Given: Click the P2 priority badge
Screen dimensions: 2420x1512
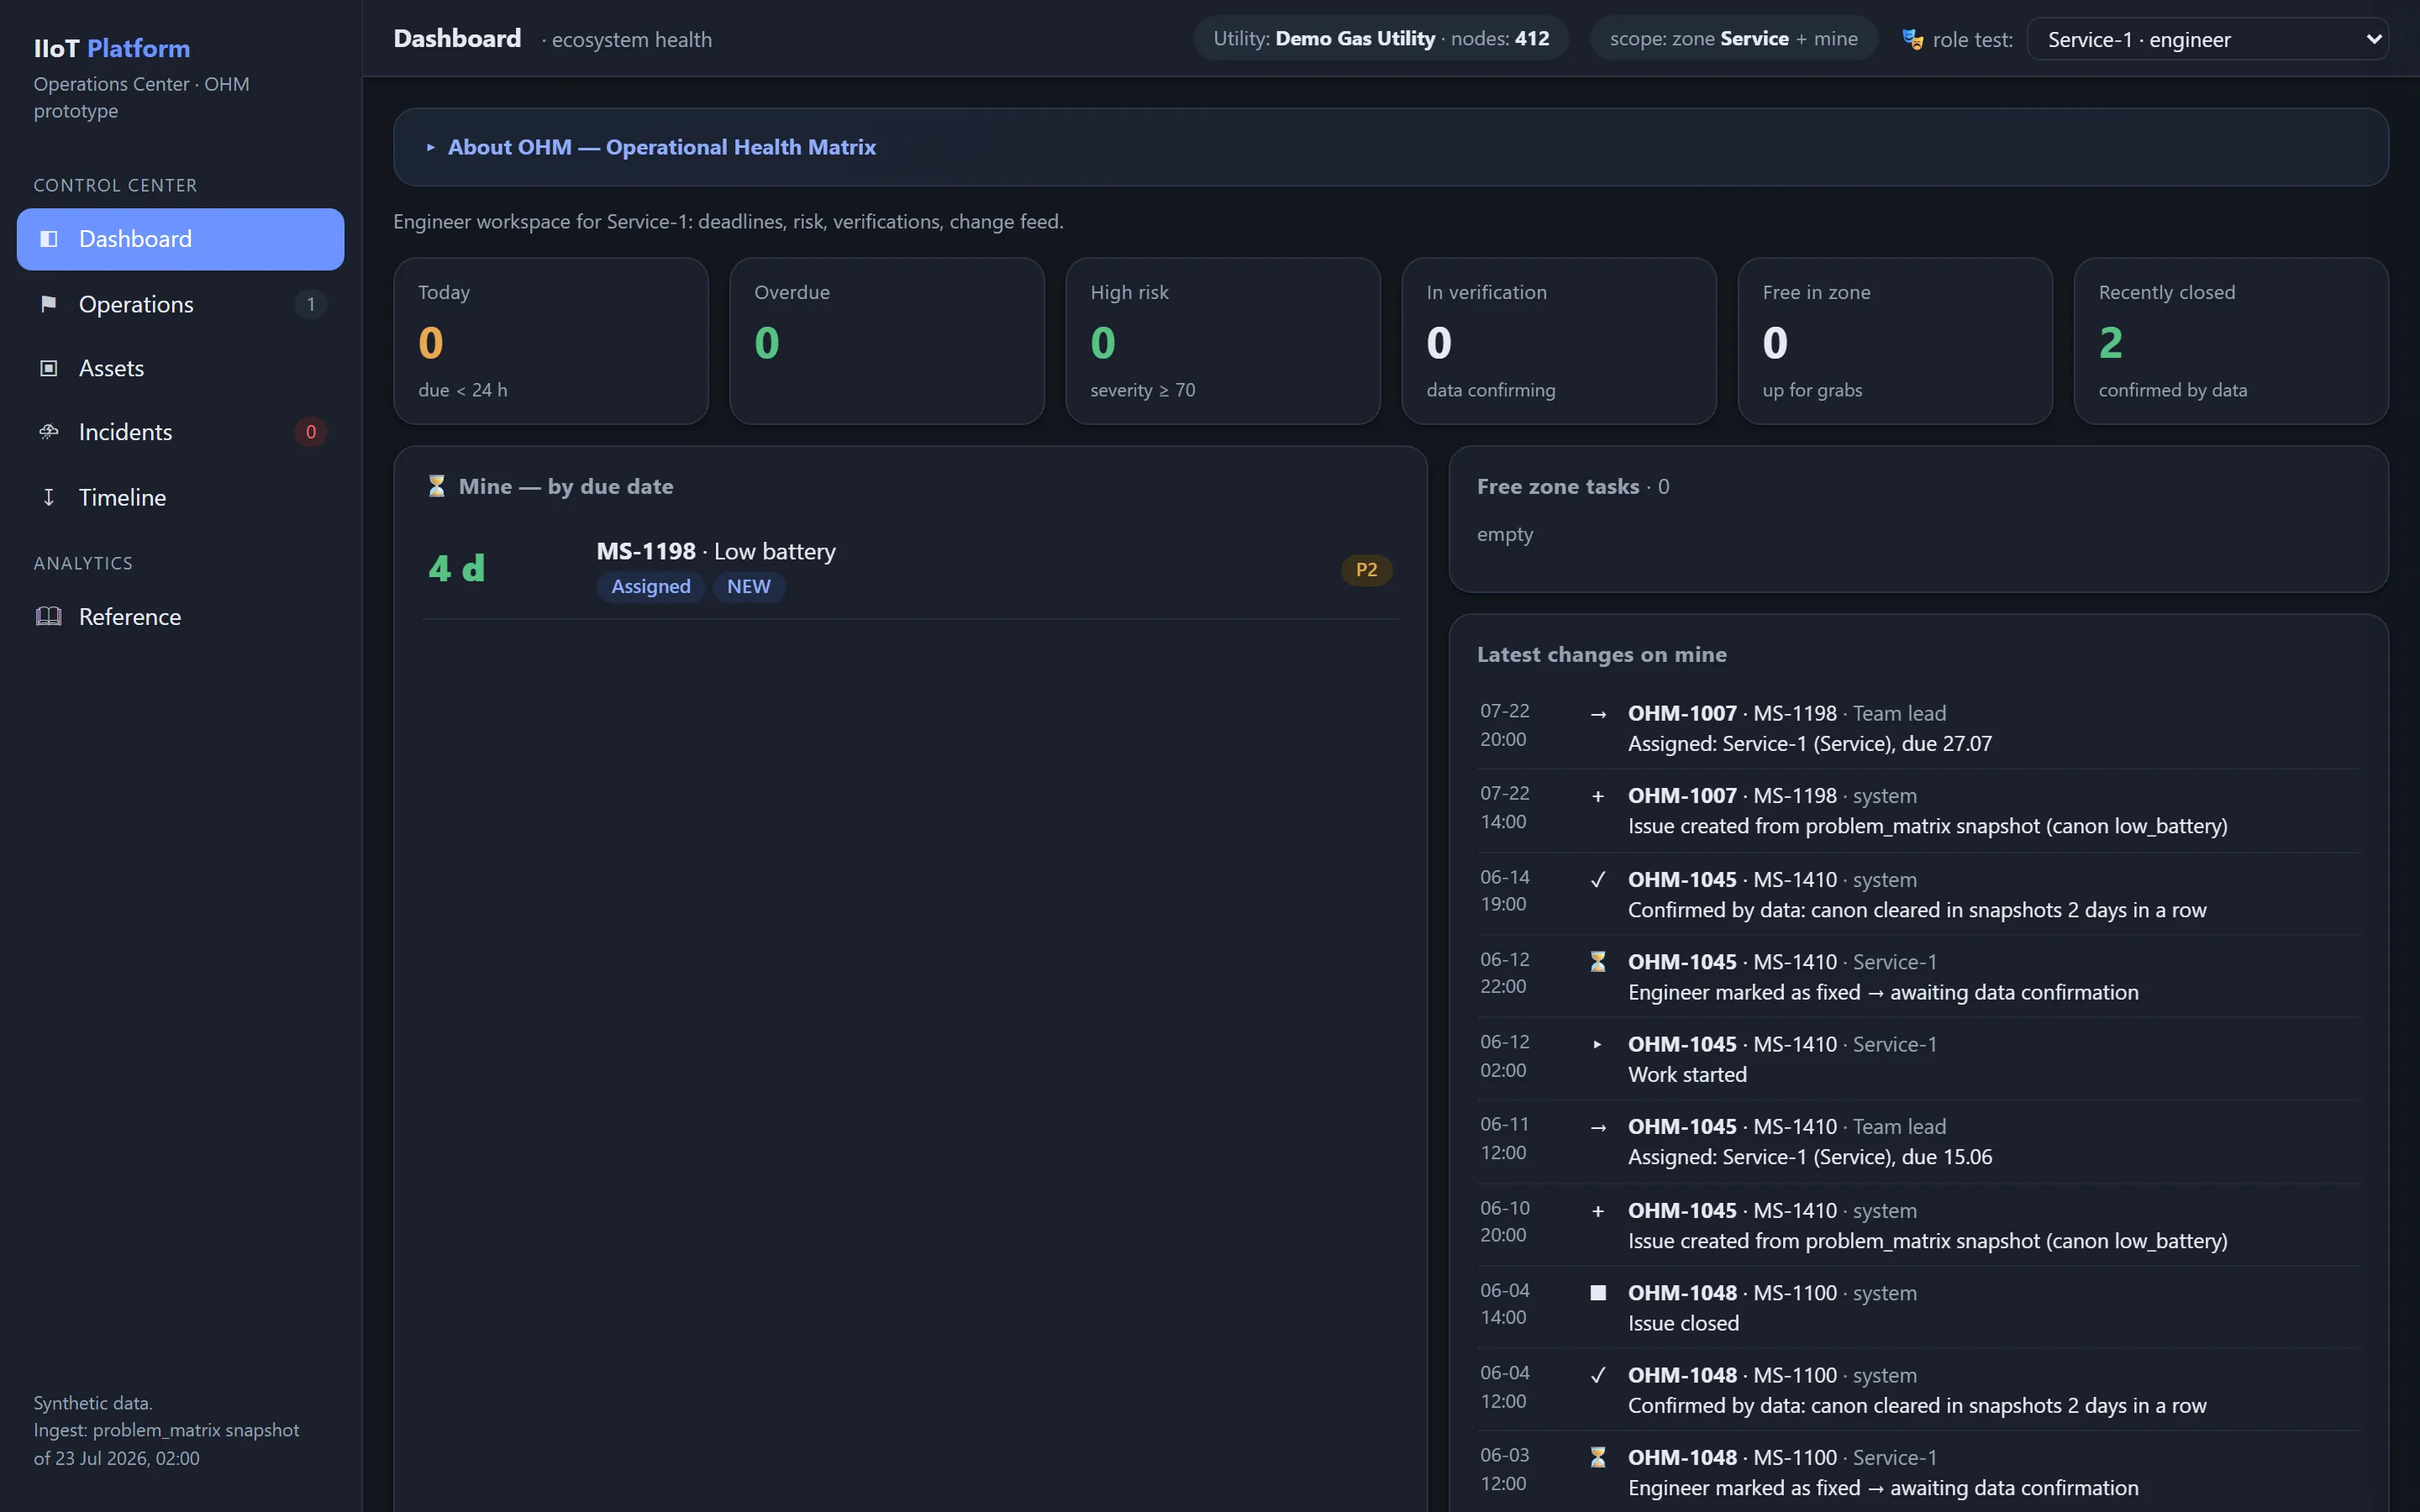Looking at the screenshot, I should click(x=1366, y=570).
